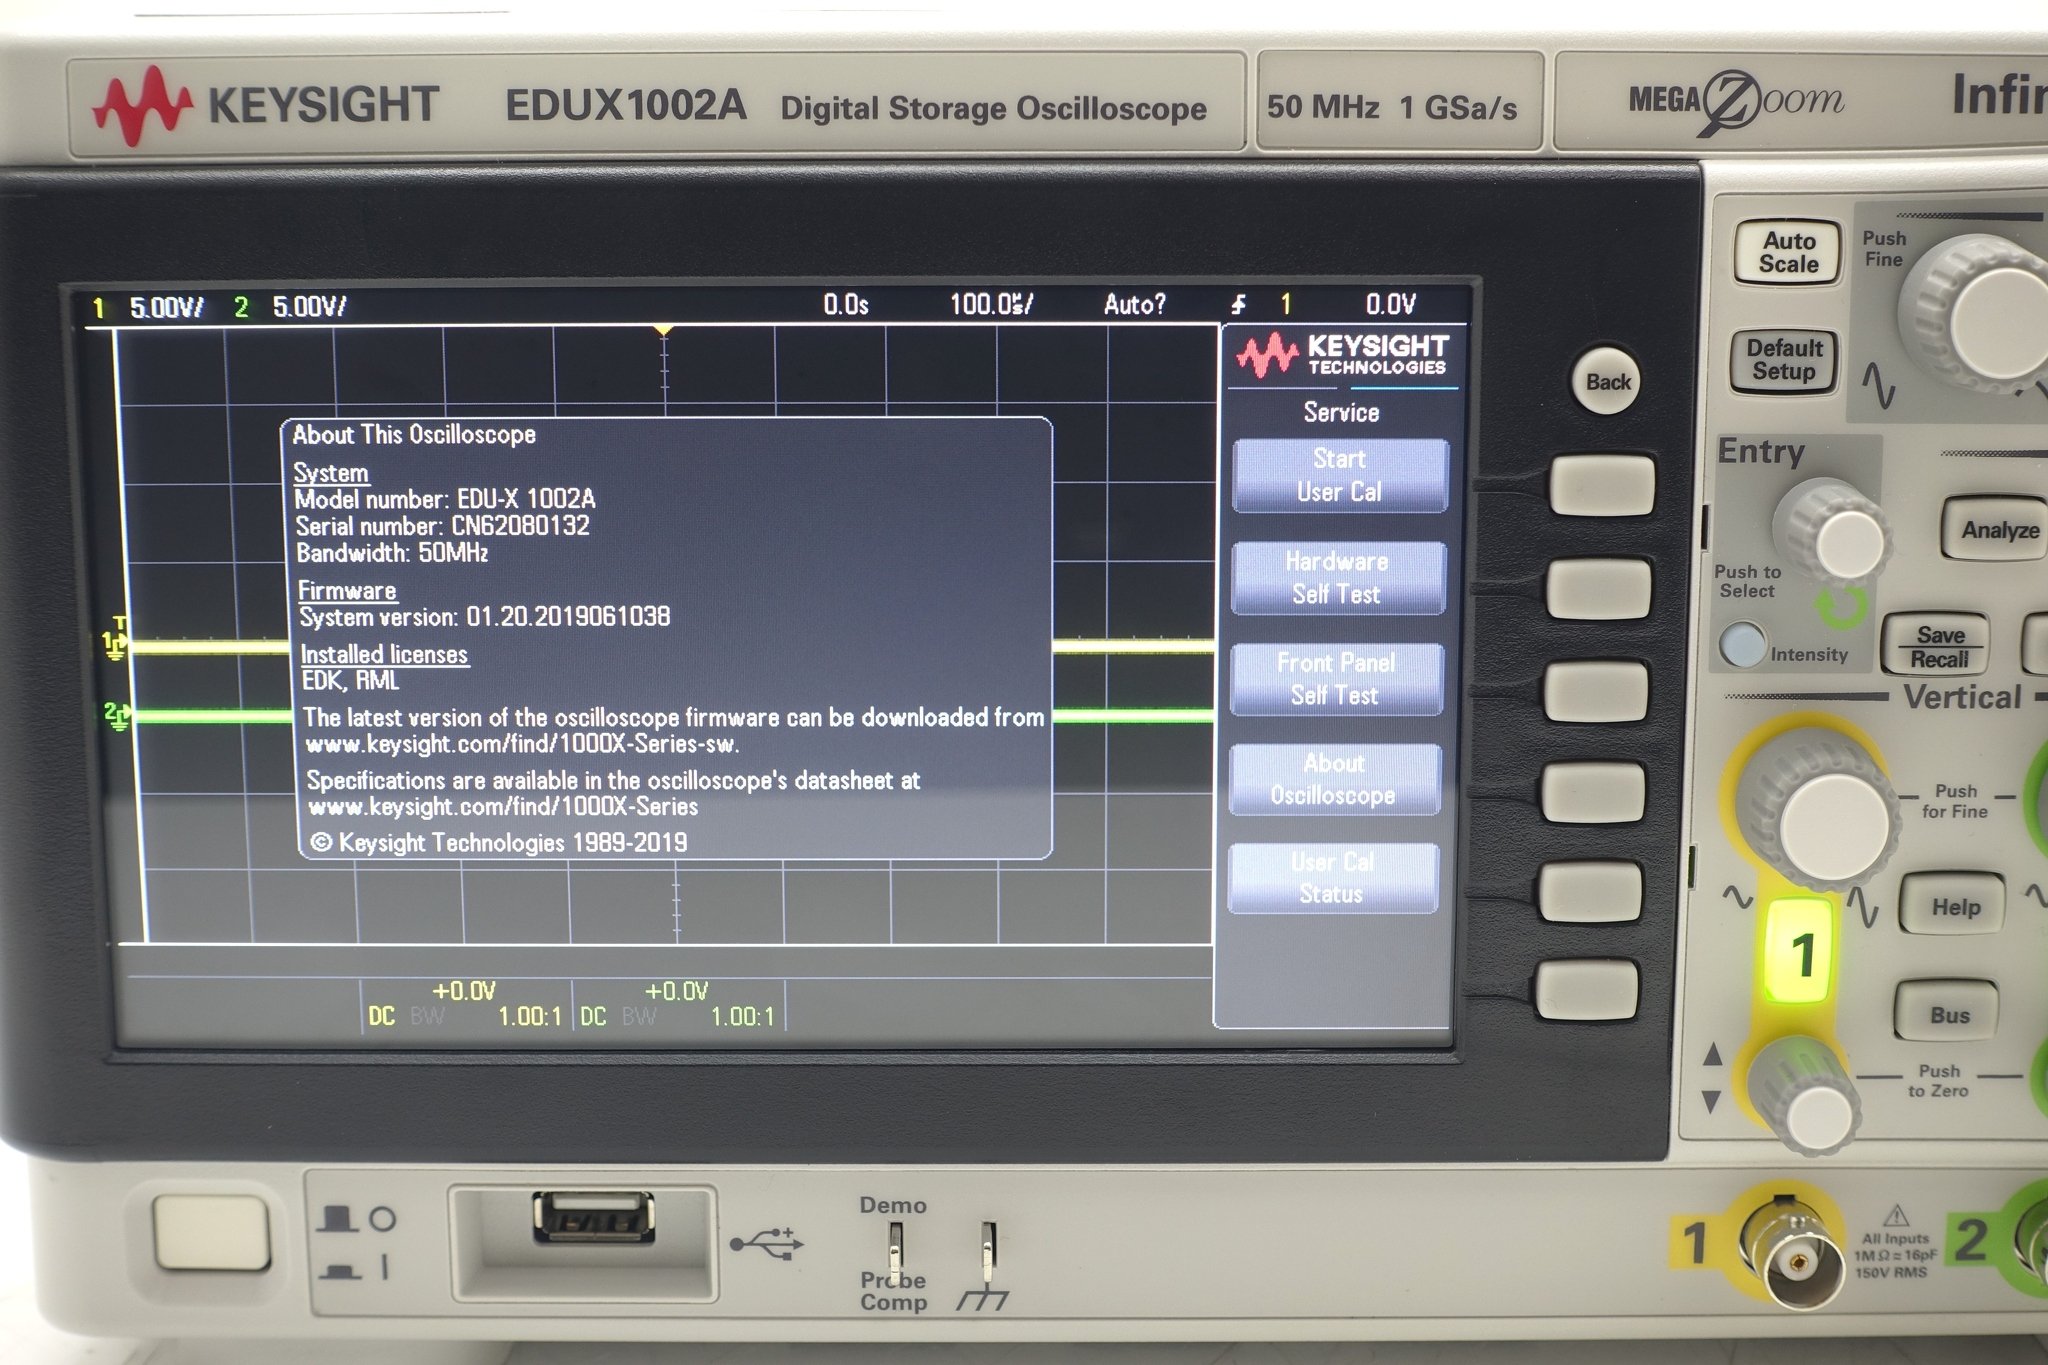This screenshot has height=1365, width=2048.
Task: Push the power button at lower left
Action: click(211, 1231)
